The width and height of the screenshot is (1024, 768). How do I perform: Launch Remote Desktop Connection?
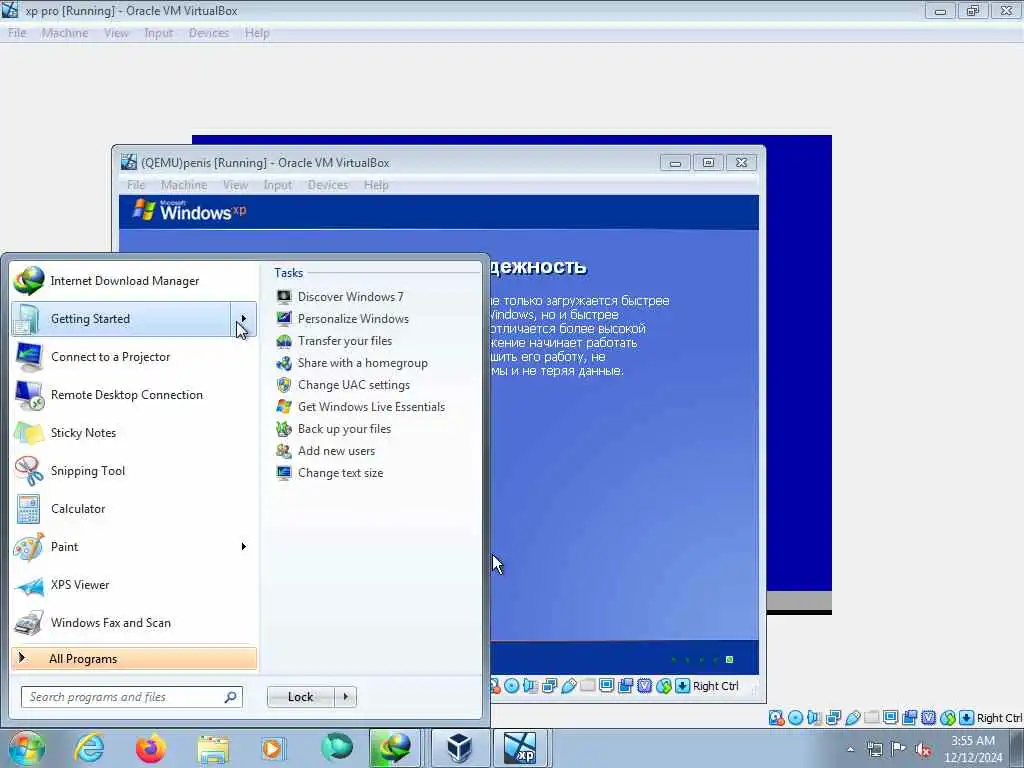click(134, 394)
